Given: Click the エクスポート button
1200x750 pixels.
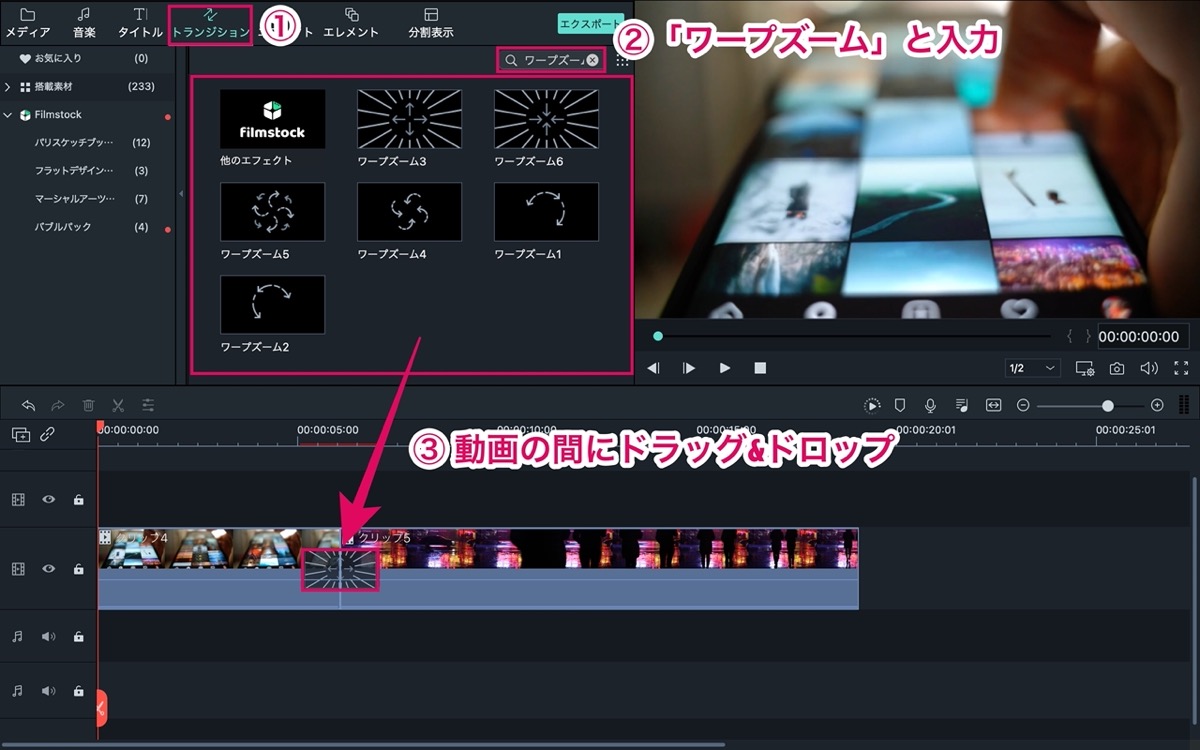Looking at the screenshot, I should (x=591, y=24).
